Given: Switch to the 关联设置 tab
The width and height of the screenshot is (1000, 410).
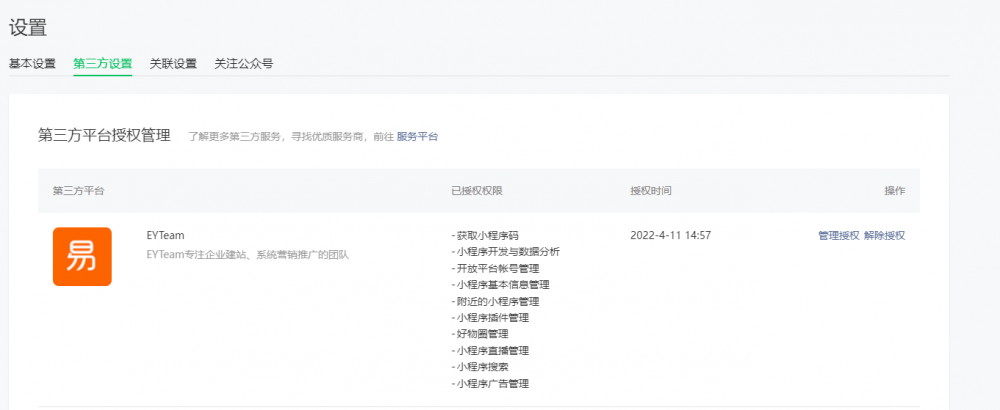Looking at the screenshot, I should (x=173, y=64).
